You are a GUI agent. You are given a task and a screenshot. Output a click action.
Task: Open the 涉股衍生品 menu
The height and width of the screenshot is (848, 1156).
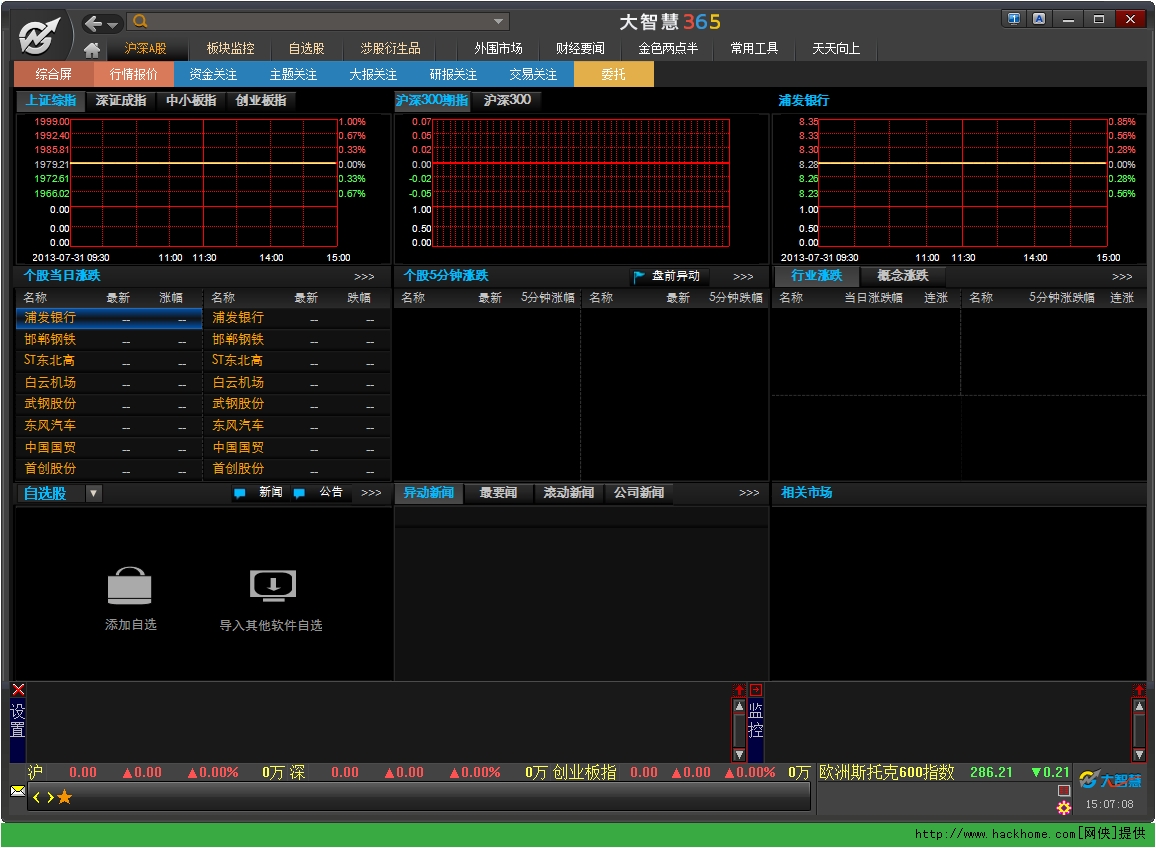(x=390, y=49)
